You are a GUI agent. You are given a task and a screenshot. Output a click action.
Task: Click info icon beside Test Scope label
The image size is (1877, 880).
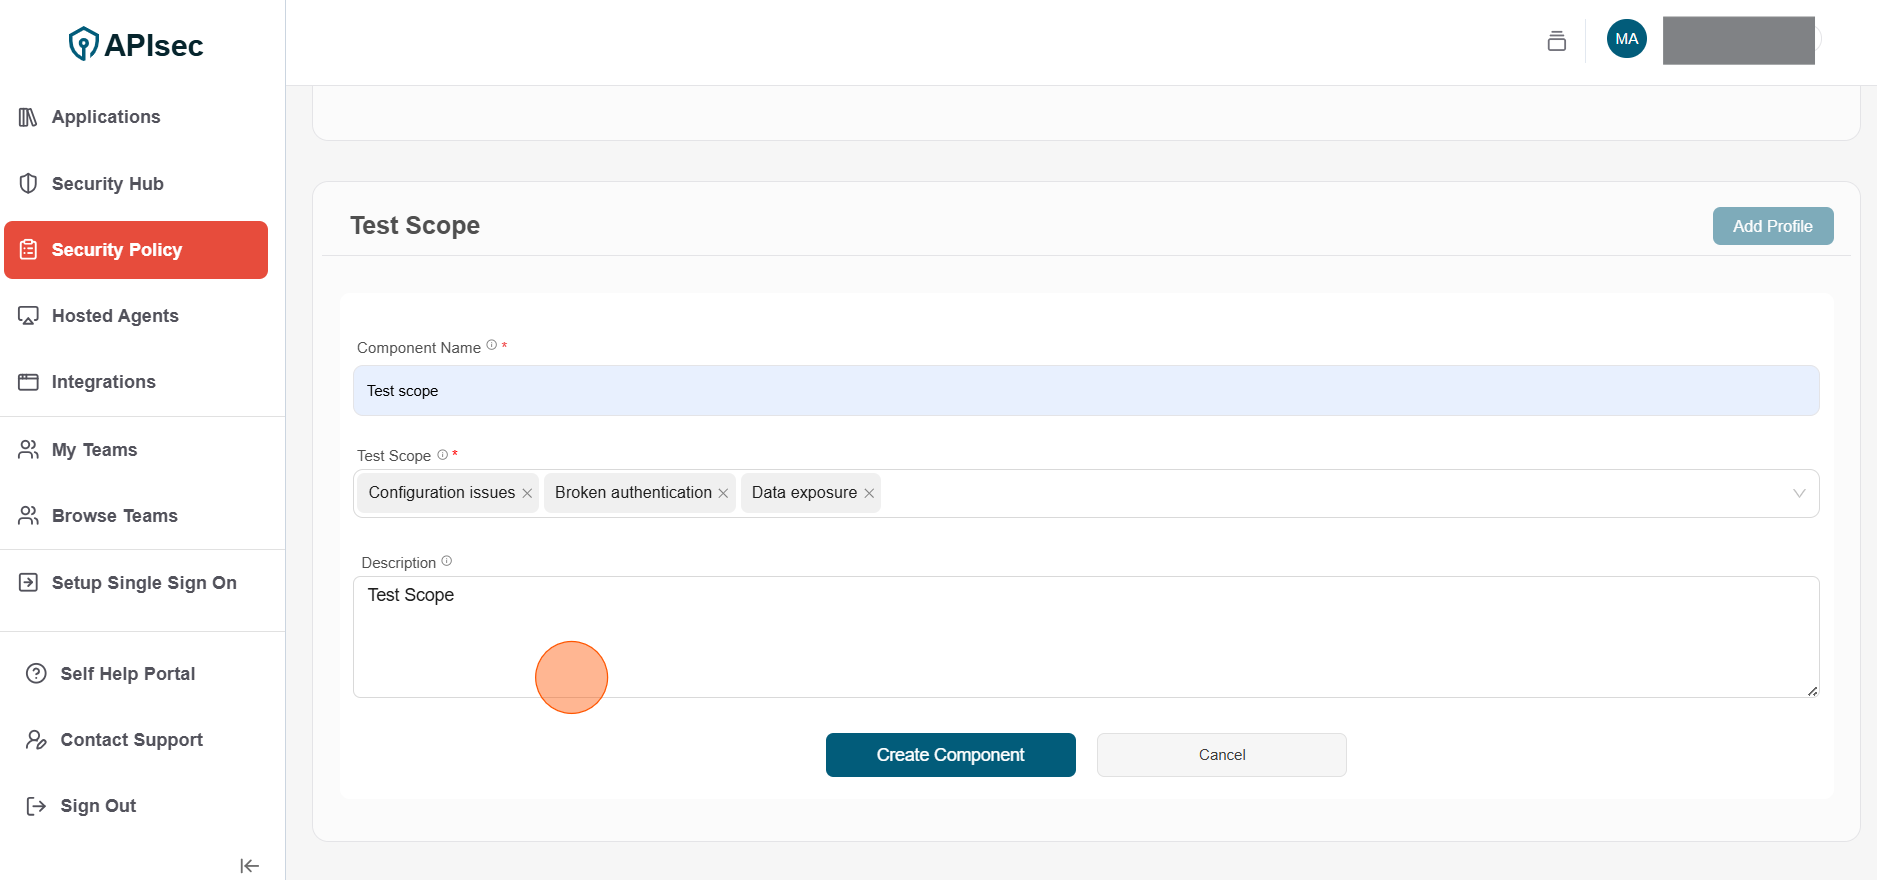pyautogui.click(x=442, y=455)
